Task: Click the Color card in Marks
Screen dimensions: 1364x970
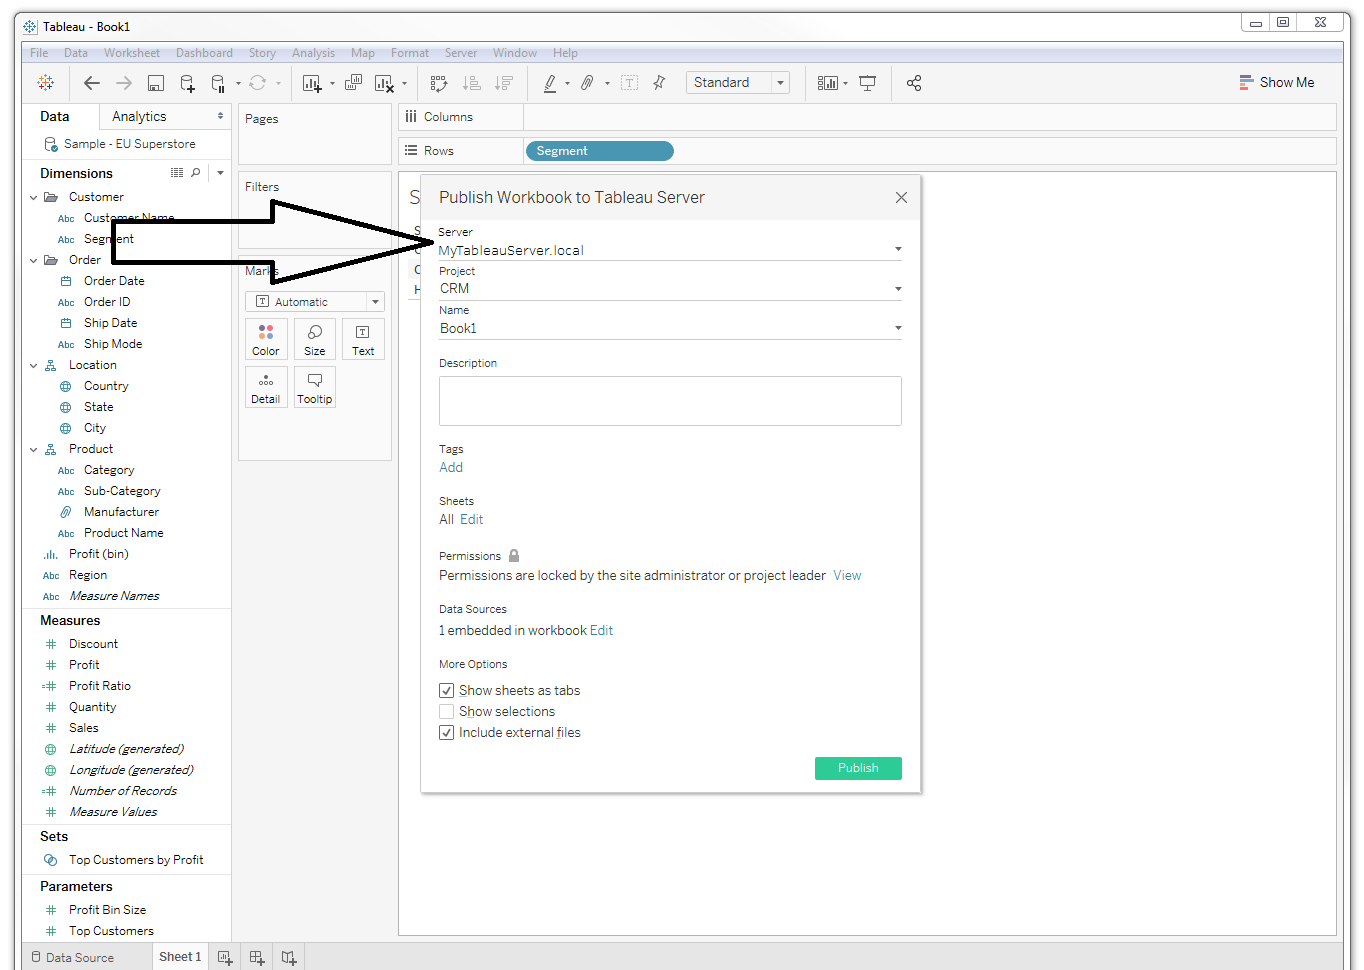Action: (x=266, y=339)
